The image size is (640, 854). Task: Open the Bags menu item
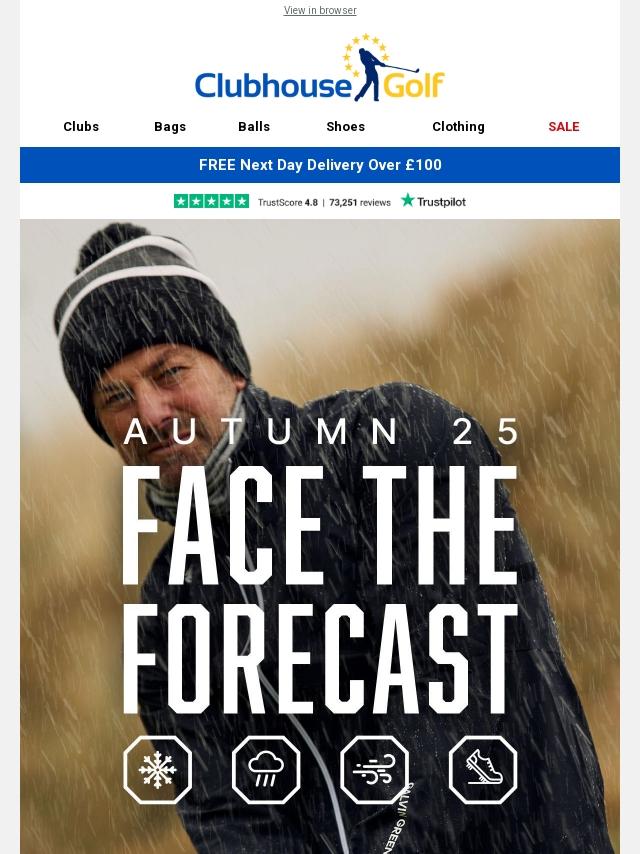(x=170, y=126)
